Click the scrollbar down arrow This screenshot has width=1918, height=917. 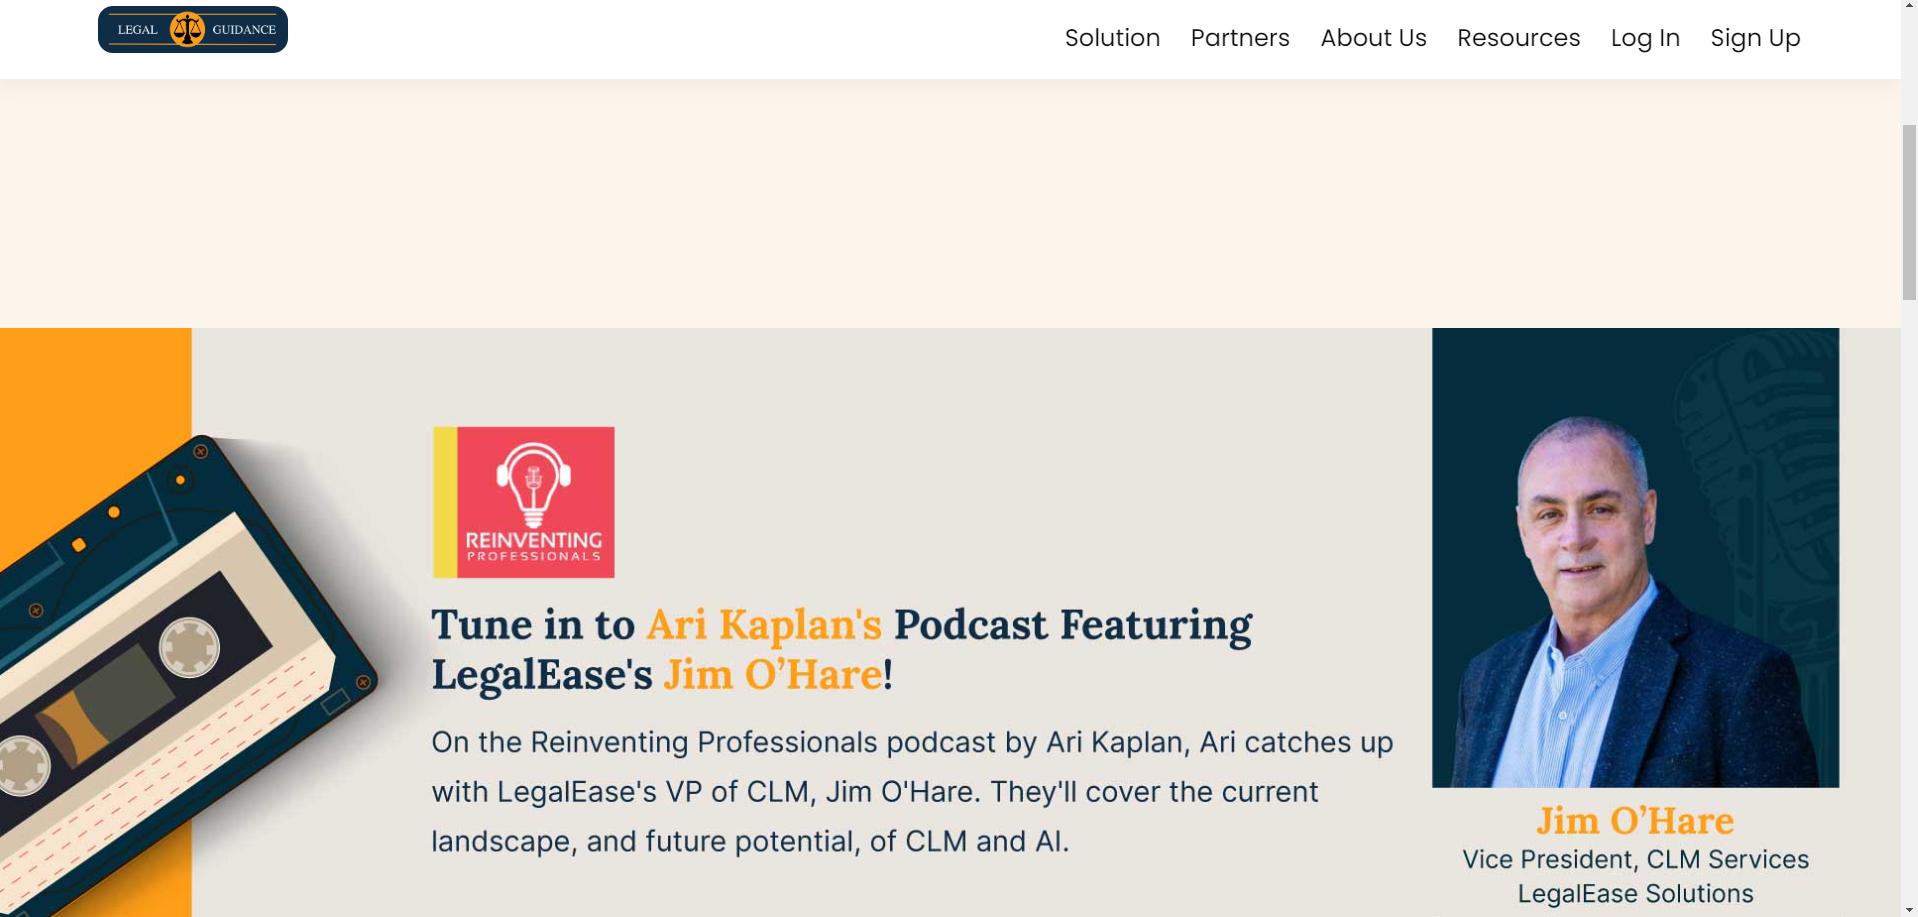click(x=1909, y=910)
